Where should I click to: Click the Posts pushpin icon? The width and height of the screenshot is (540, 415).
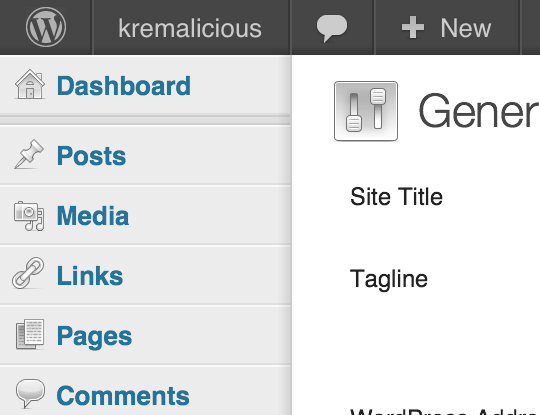[29, 154]
